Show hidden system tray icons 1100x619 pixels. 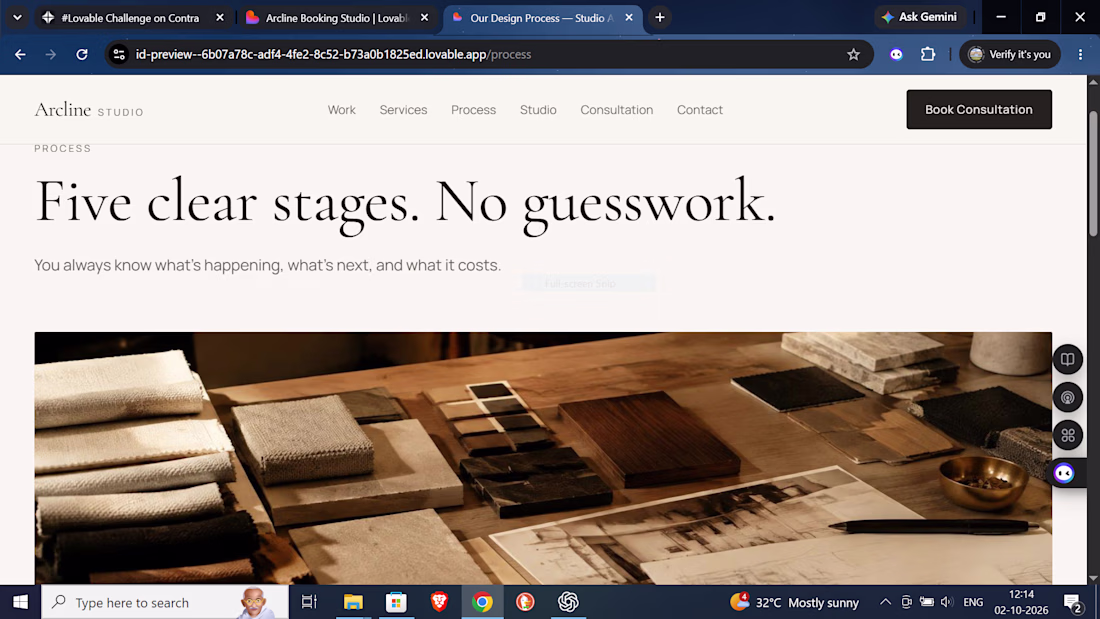tap(885, 602)
